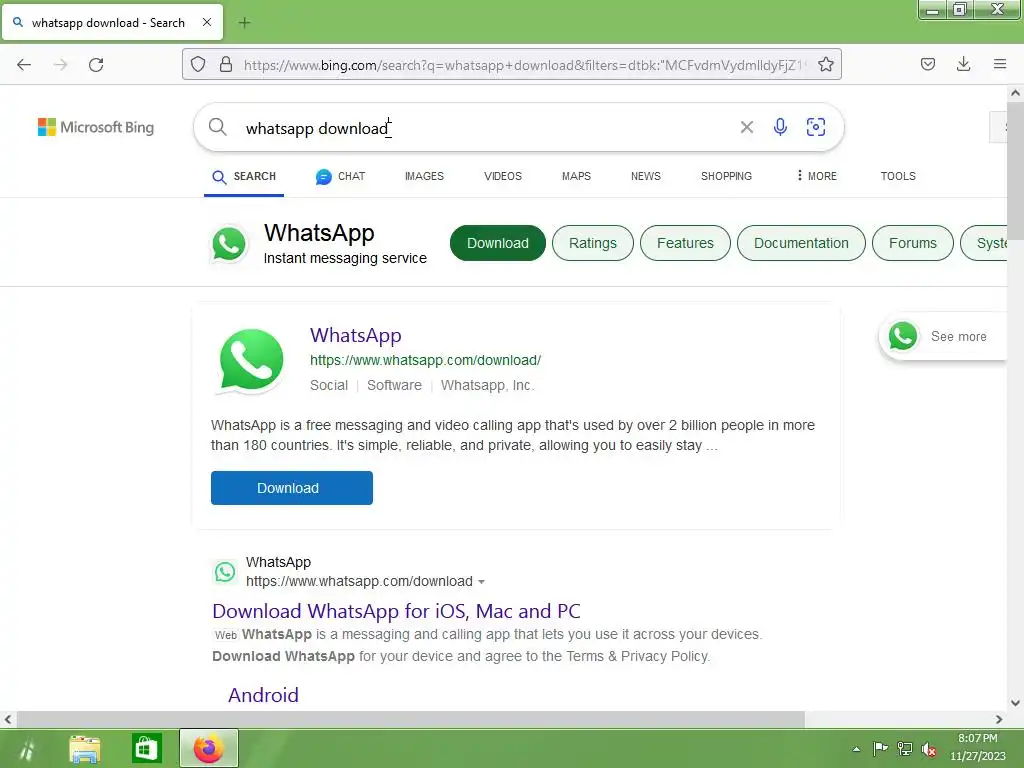Screen dimensions: 1024x768
Task: Click 'Social' category text in the card
Action: tap(328, 385)
